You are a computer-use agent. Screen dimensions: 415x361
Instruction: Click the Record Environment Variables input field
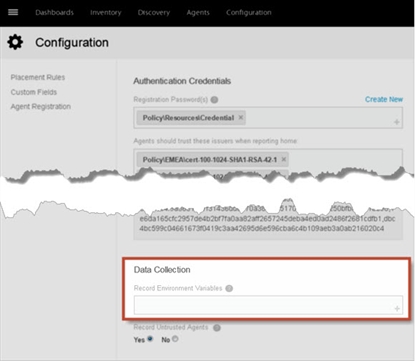point(268,305)
